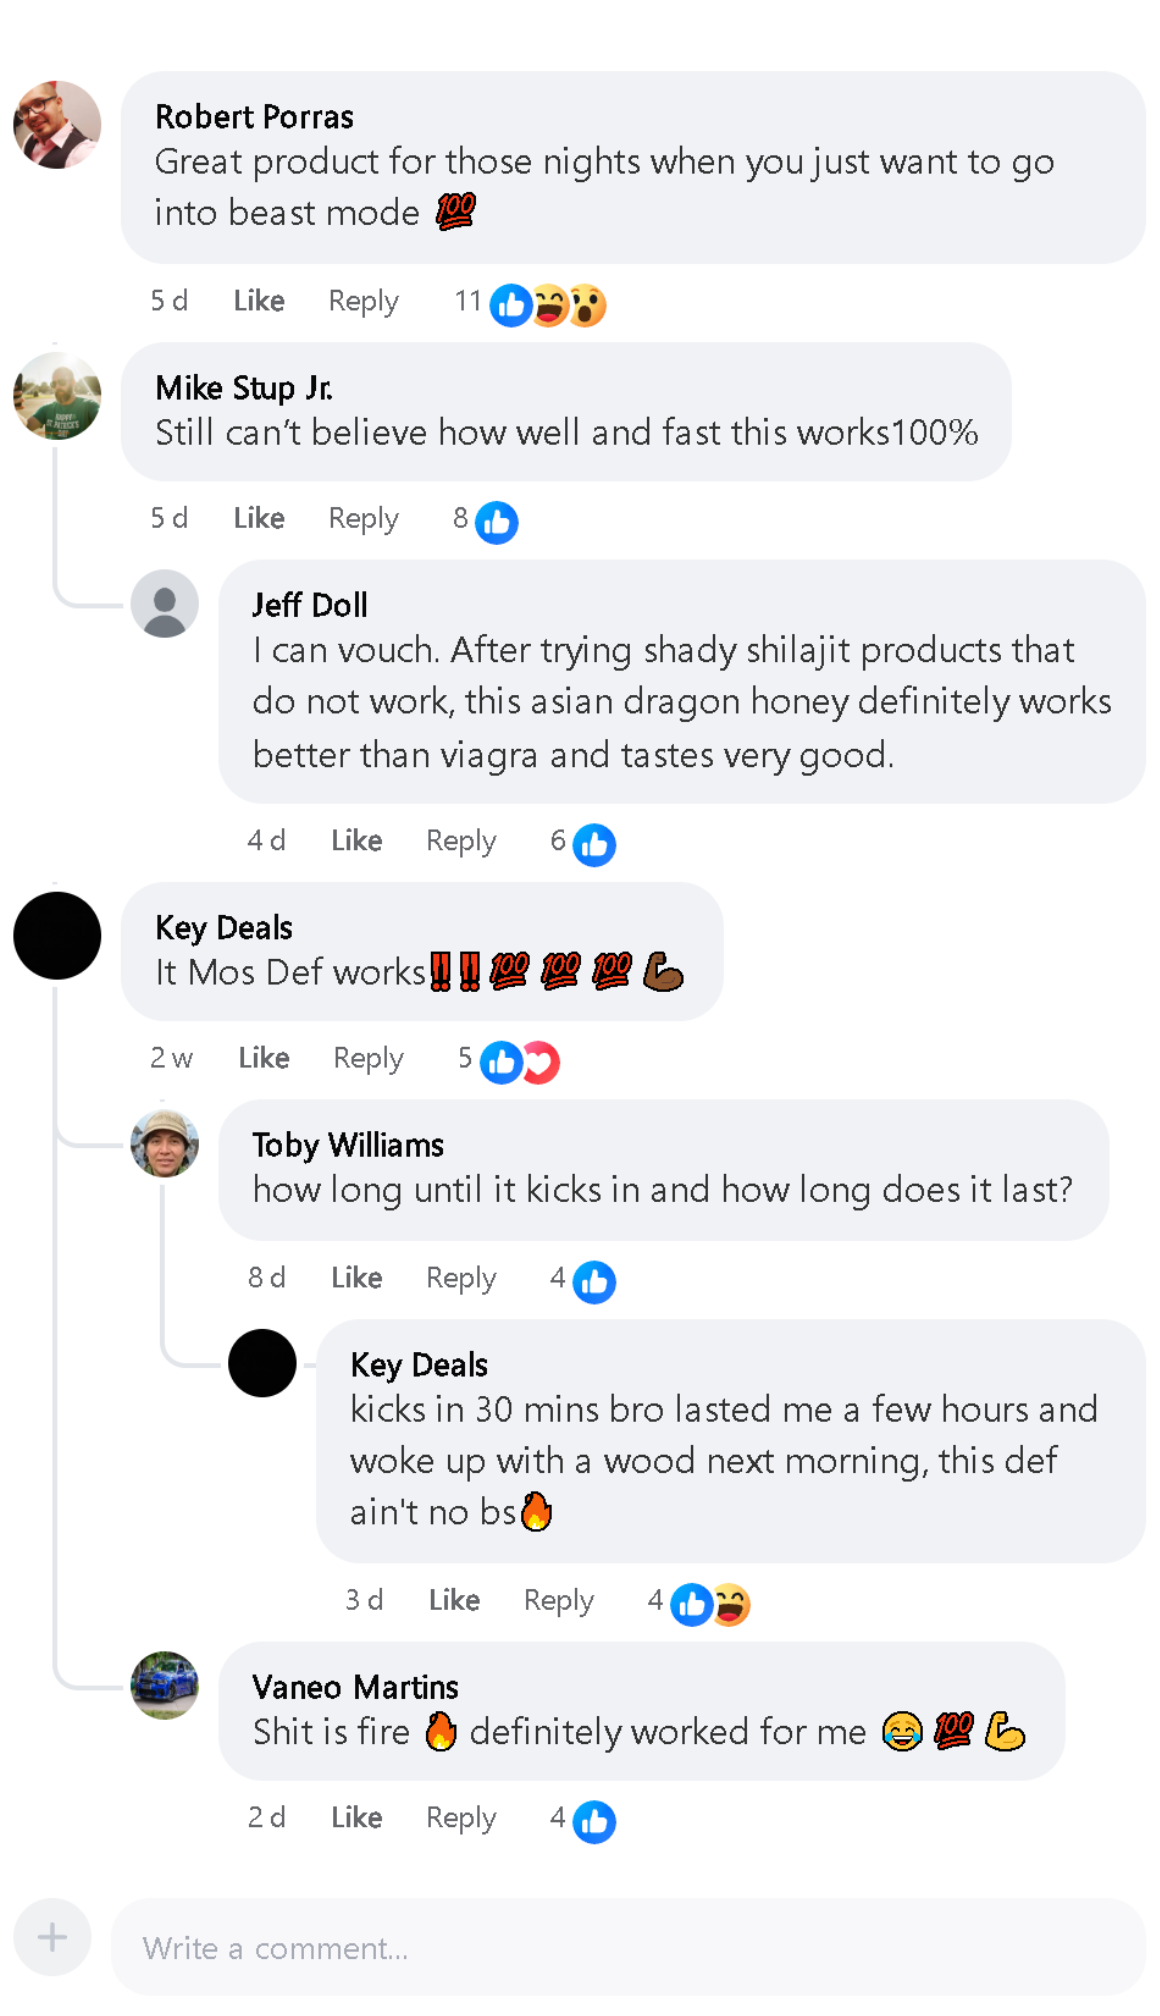Viewport: 1160px width, 2016px height.
Task: Reply to Key Deals' 'It Mos Def works' comment
Action: coord(368,1058)
